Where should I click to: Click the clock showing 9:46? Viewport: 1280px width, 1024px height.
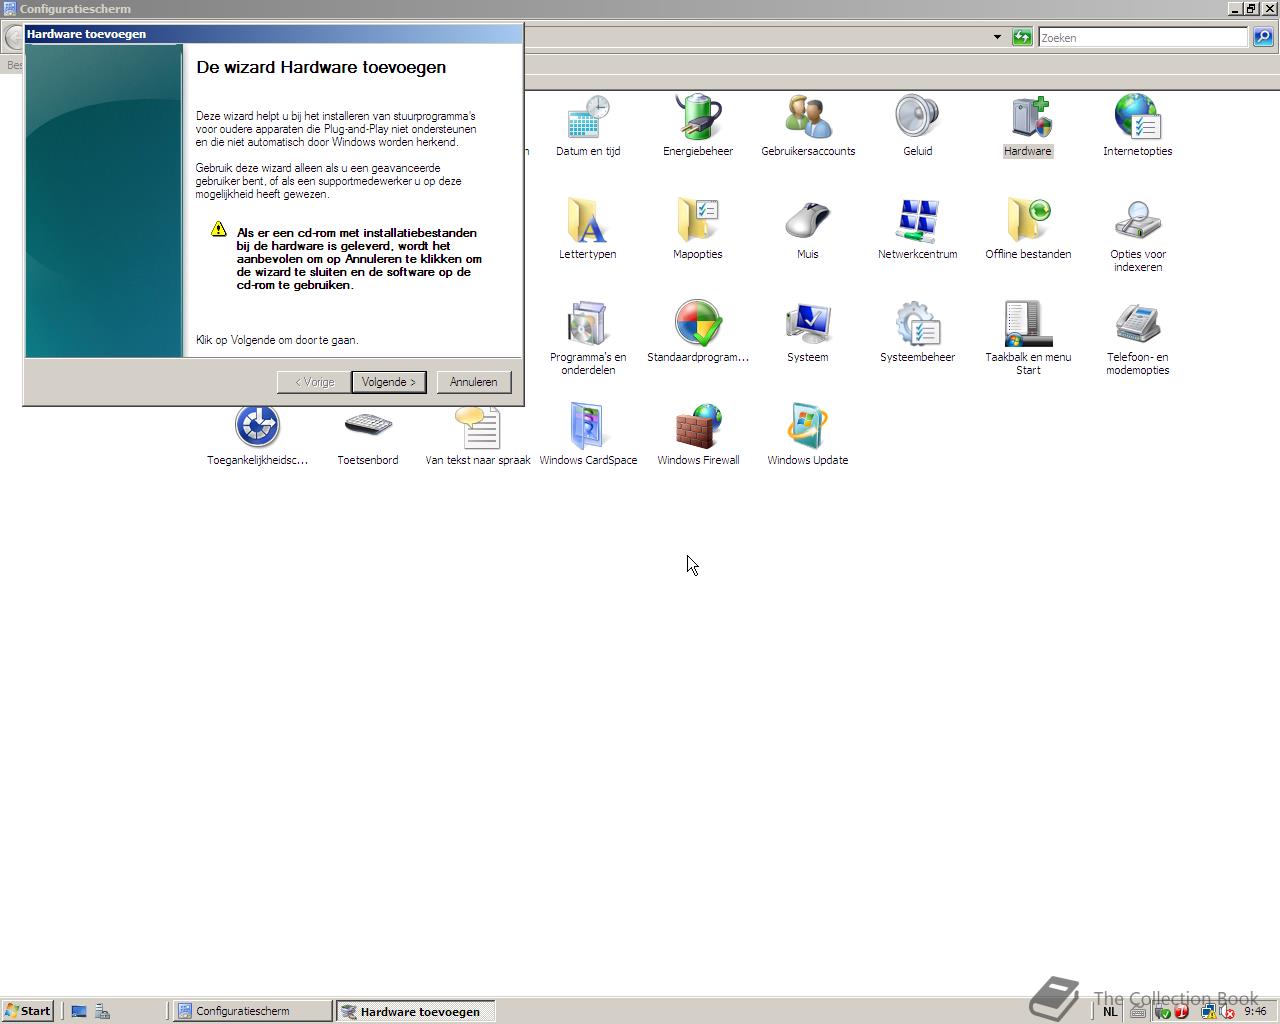(x=1255, y=1011)
